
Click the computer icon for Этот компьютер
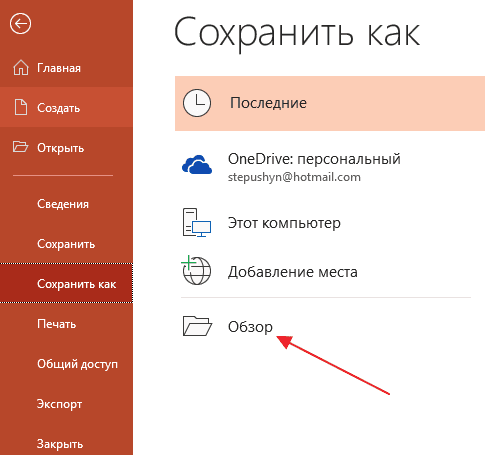[x=197, y=222]
